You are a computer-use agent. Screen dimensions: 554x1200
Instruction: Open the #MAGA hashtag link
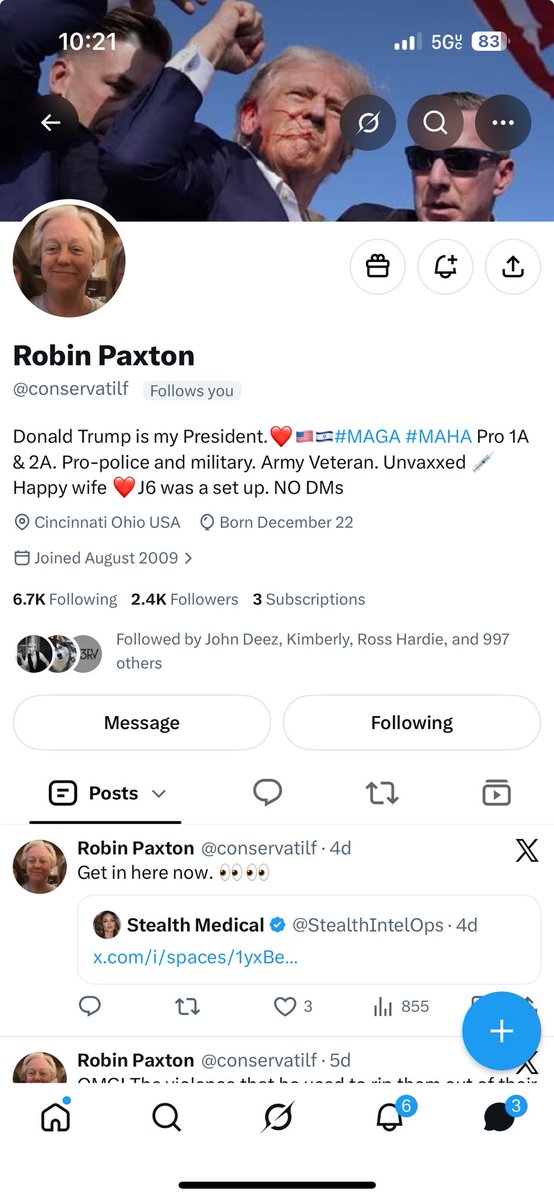click(367, 437)
